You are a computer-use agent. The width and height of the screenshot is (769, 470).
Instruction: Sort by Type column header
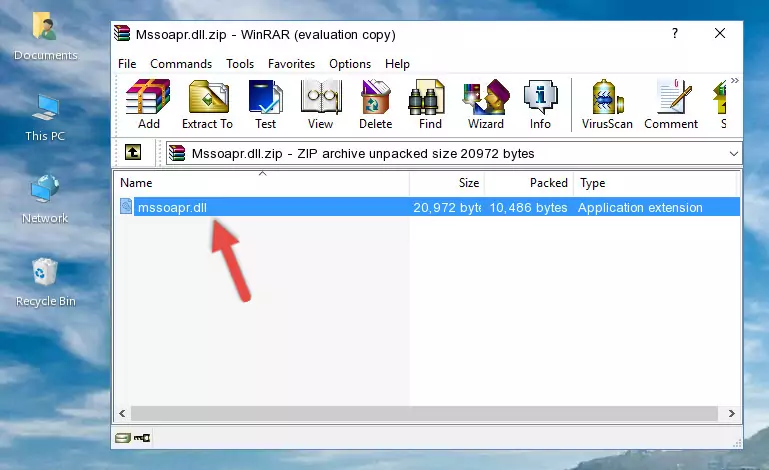click(x=655, y=183)
